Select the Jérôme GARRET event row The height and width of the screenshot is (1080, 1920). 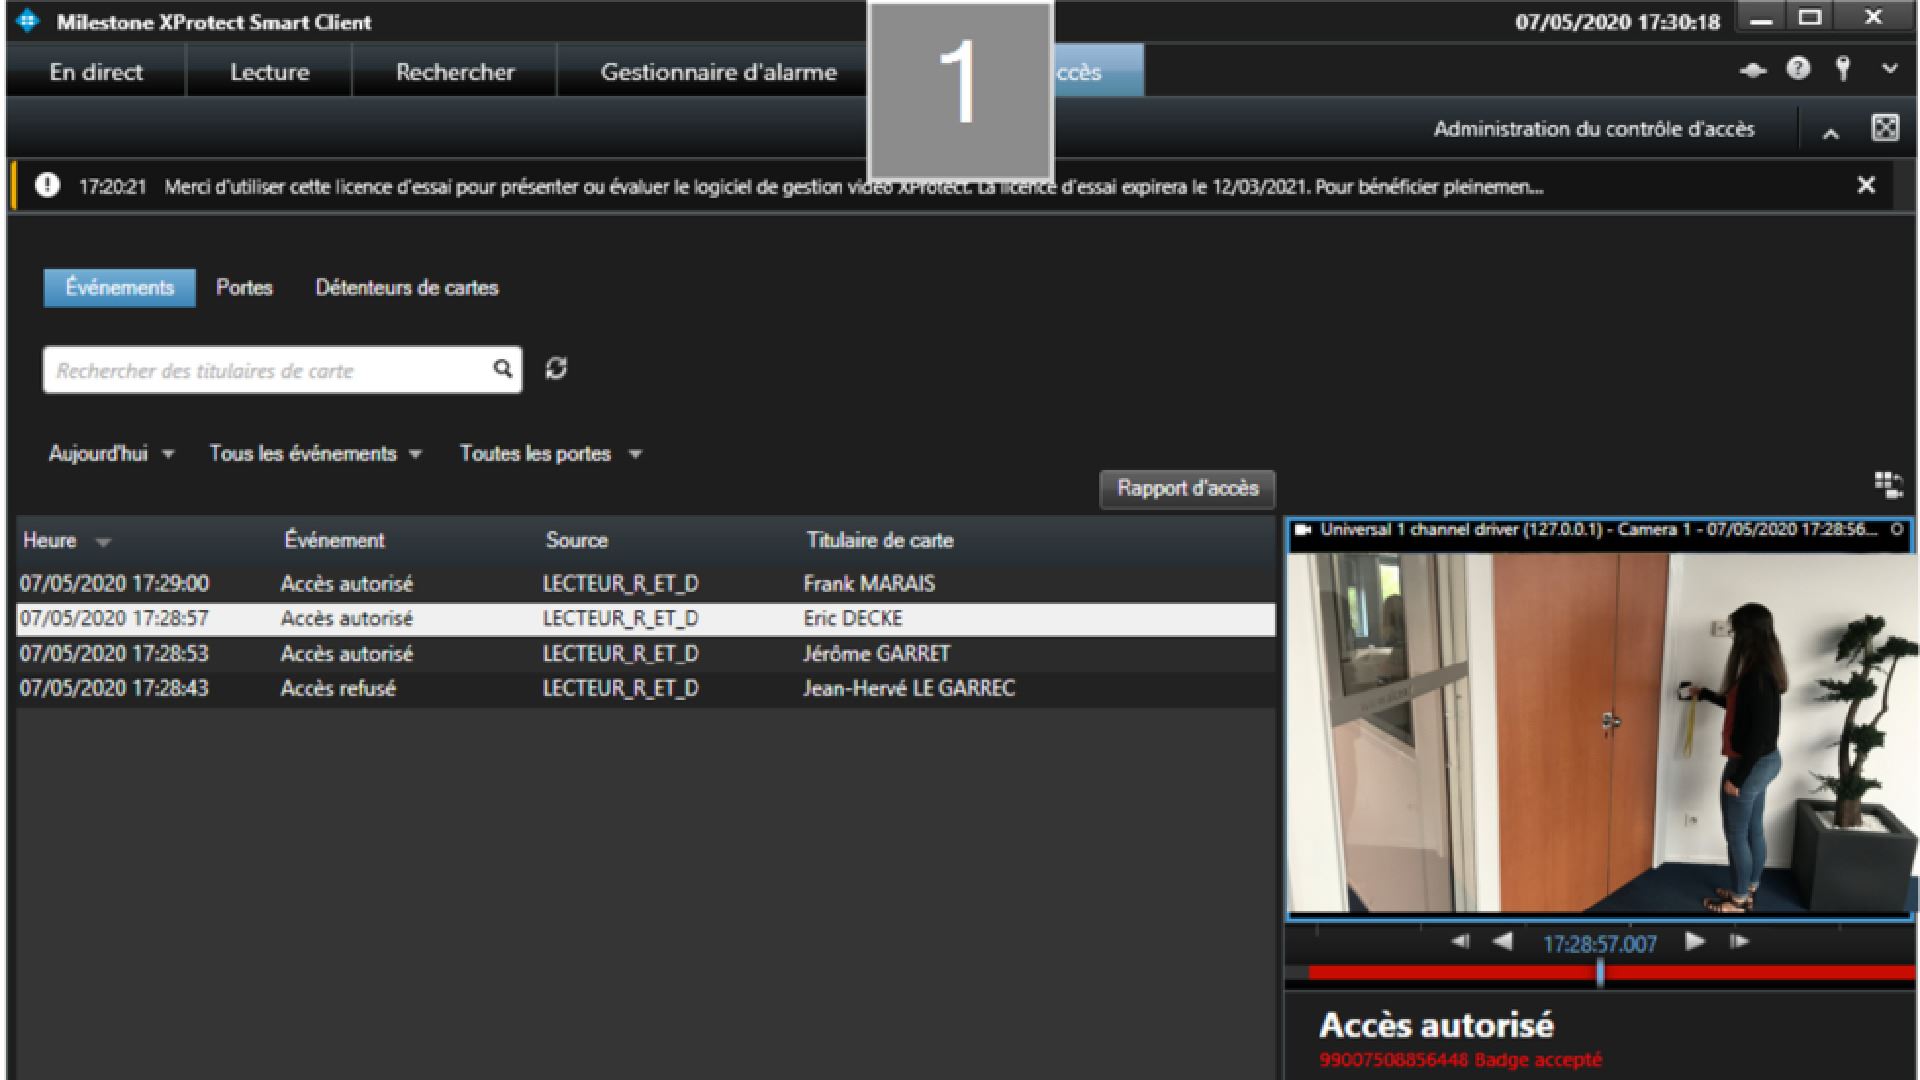646,654
